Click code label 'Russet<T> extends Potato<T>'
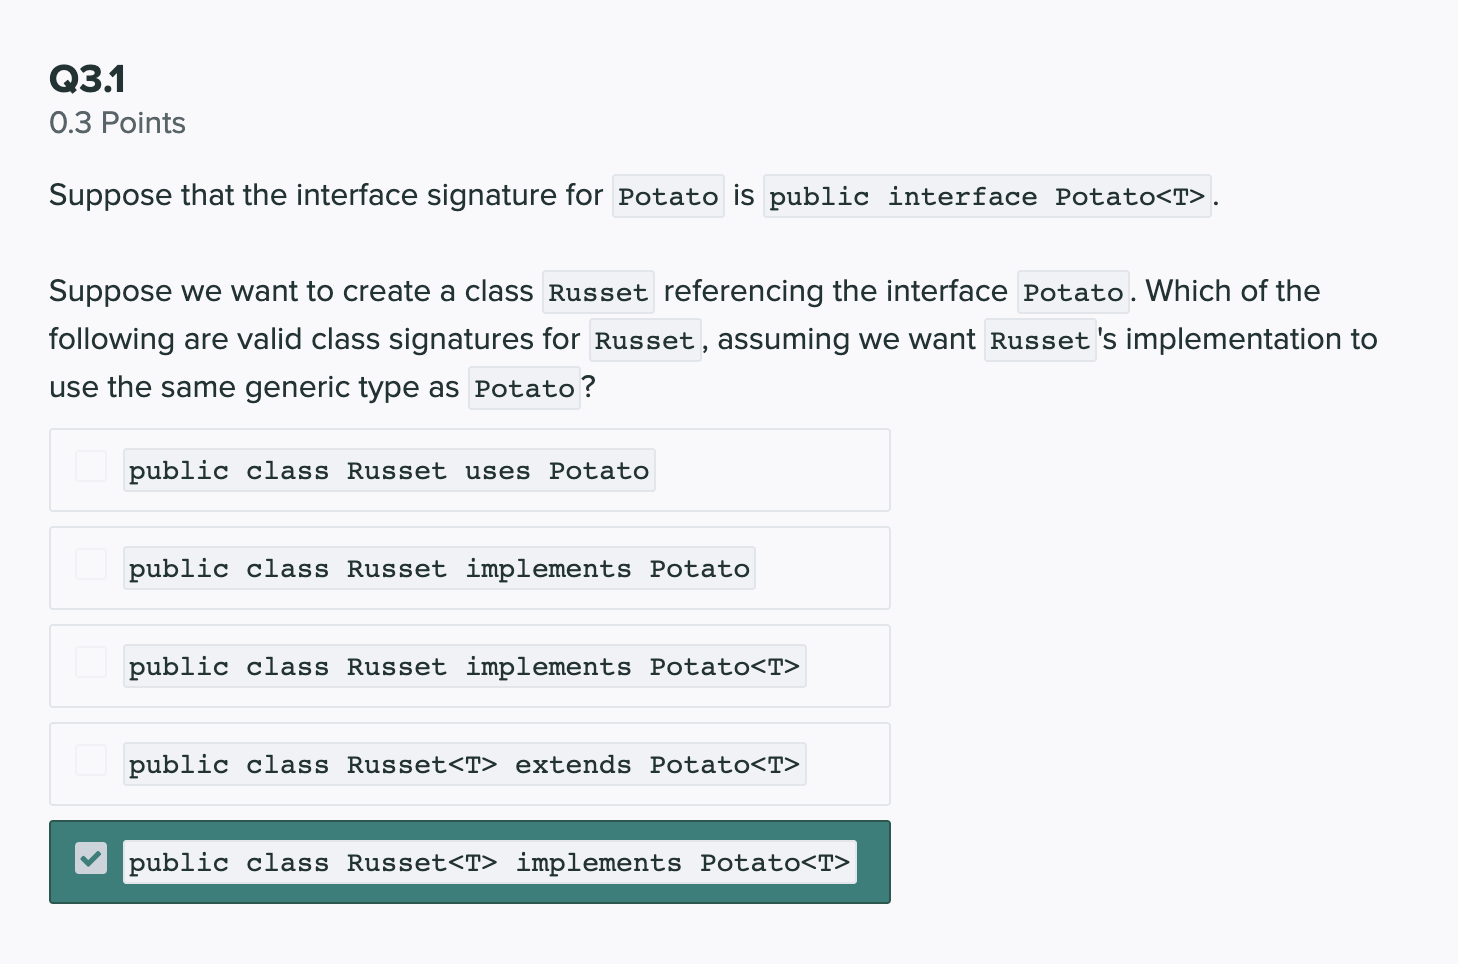 (x=464, y=765)
